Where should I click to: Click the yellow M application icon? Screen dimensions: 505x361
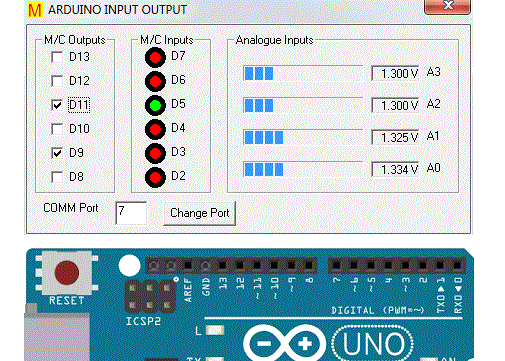click(35, 10)
